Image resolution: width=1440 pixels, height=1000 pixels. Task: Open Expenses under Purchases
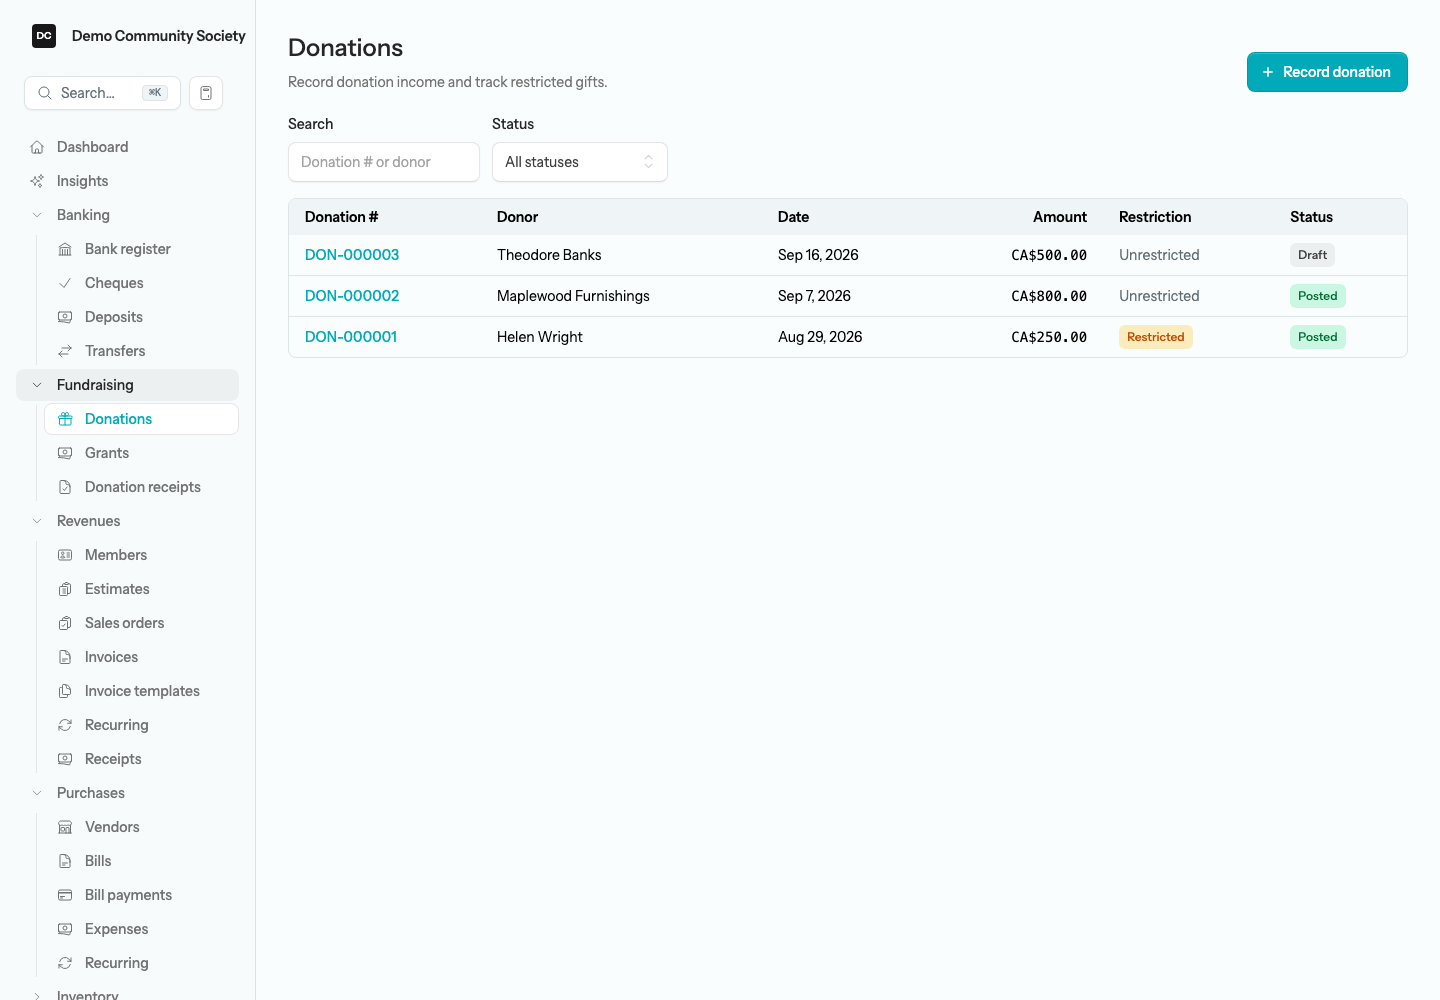[141, 929]
